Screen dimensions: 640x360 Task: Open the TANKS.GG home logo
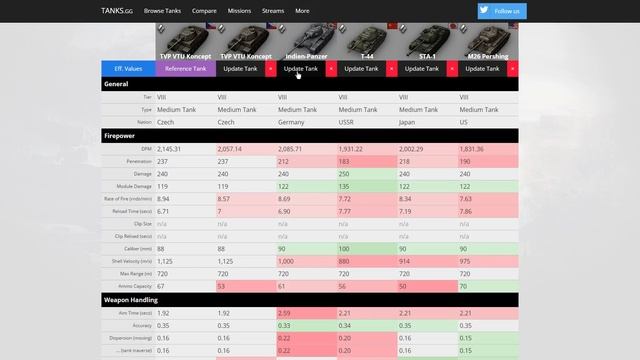pos(117,11)
